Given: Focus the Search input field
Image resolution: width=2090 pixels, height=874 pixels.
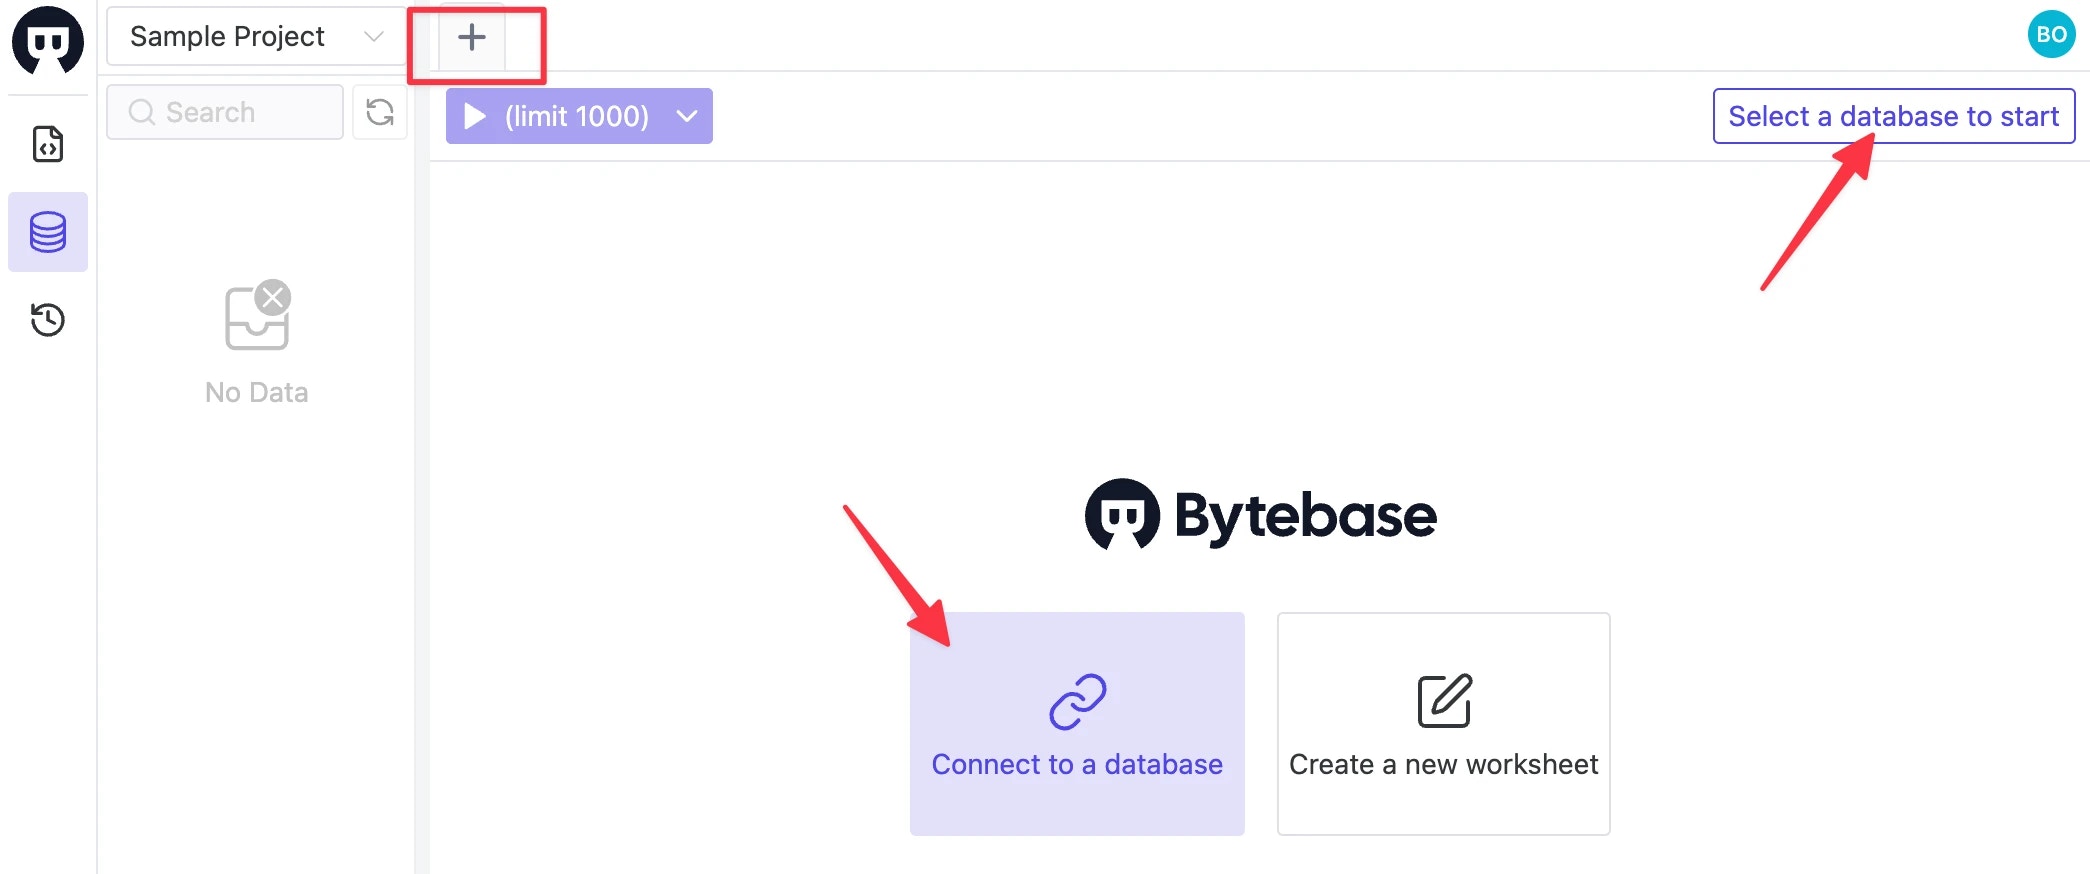Looking at the screenshot, I should 225,112.
